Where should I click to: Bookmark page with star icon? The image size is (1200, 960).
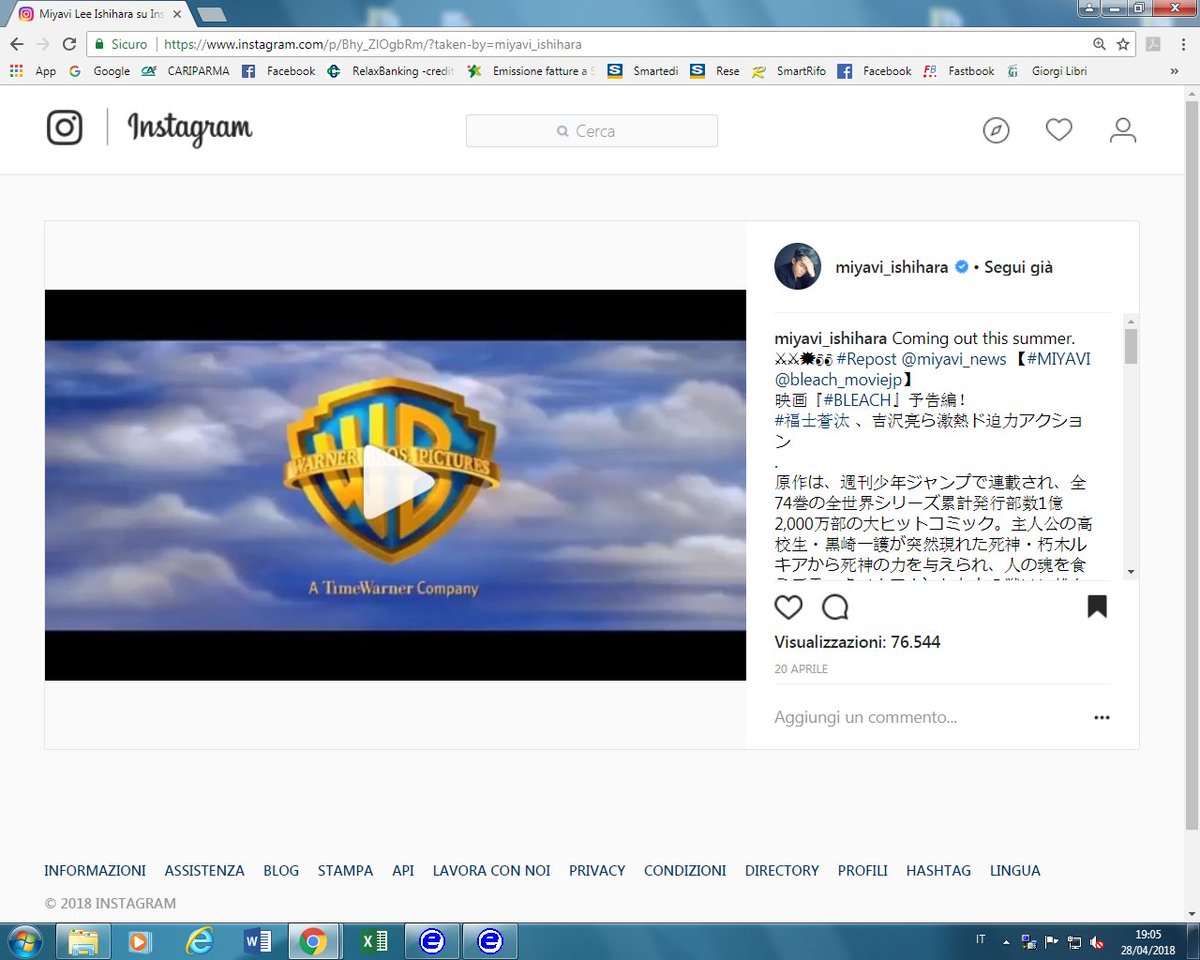(x=1123, y=44)
